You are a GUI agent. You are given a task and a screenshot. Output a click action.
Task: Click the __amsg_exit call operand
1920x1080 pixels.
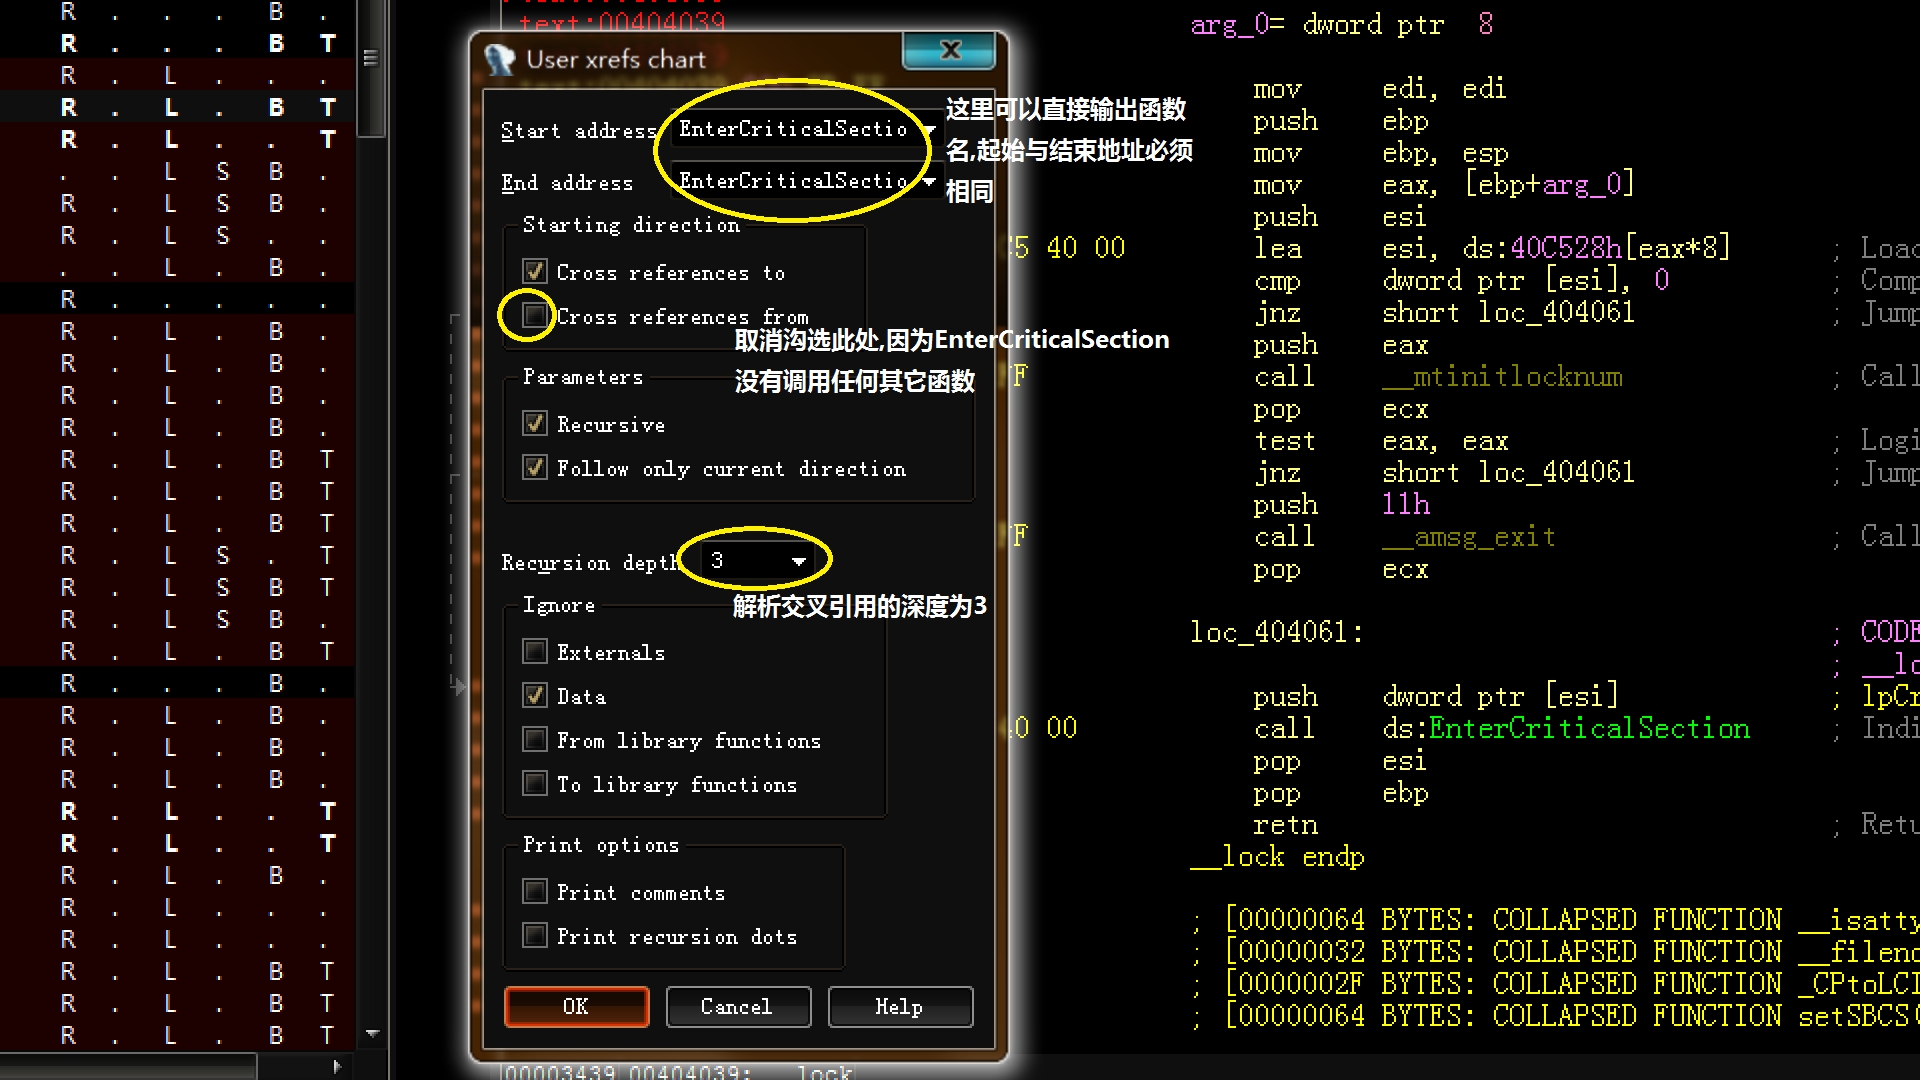[x=1468, y=537]
